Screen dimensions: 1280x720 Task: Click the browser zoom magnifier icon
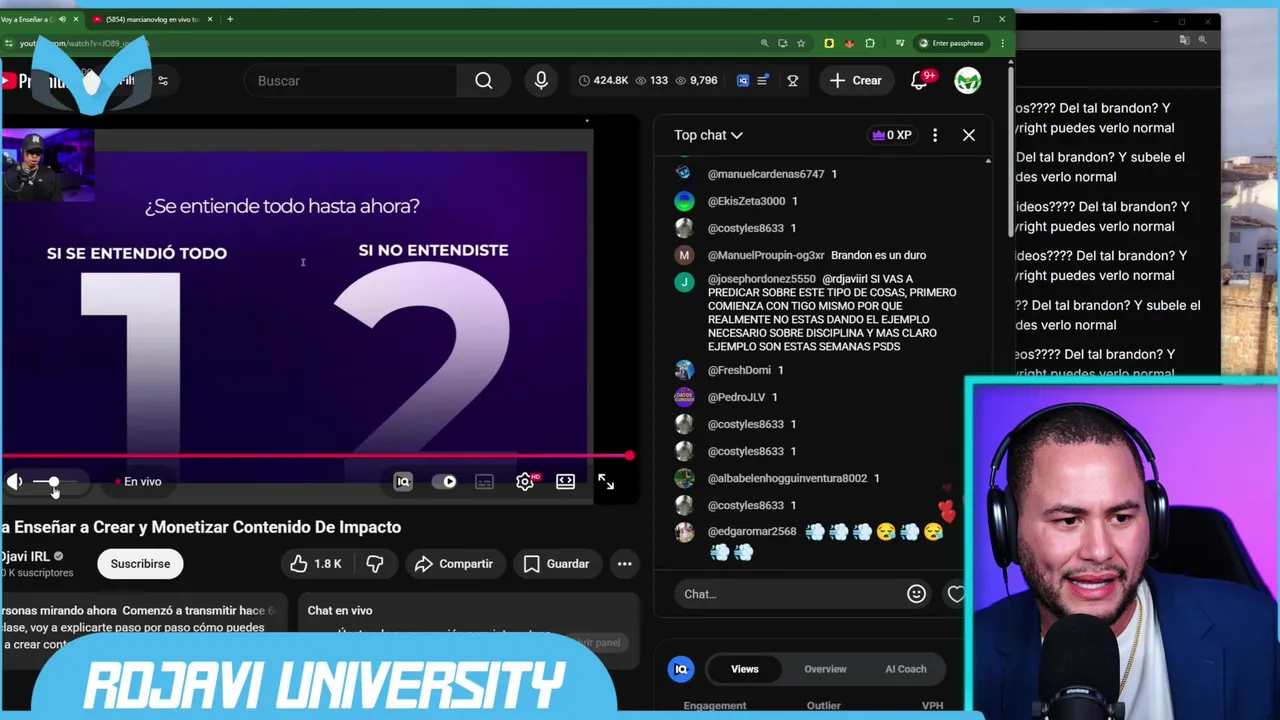[765, 43]
